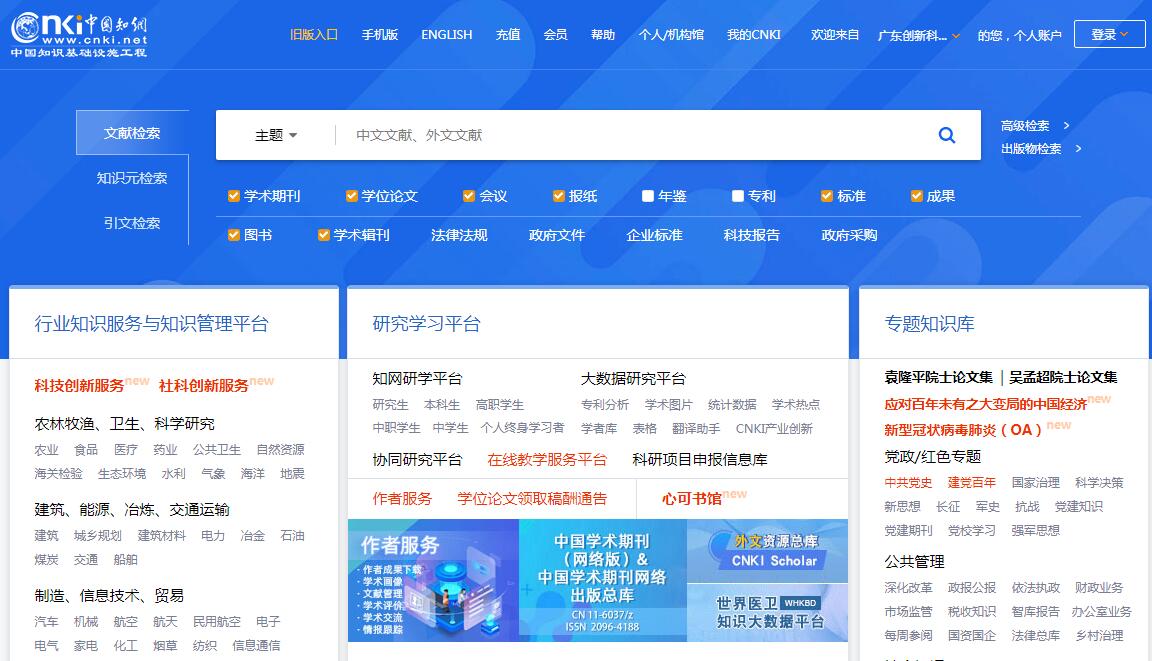Open 科研项目申报信息库 link
The width and height of the screenshot is (1152, 661).
tap(700, 460)
